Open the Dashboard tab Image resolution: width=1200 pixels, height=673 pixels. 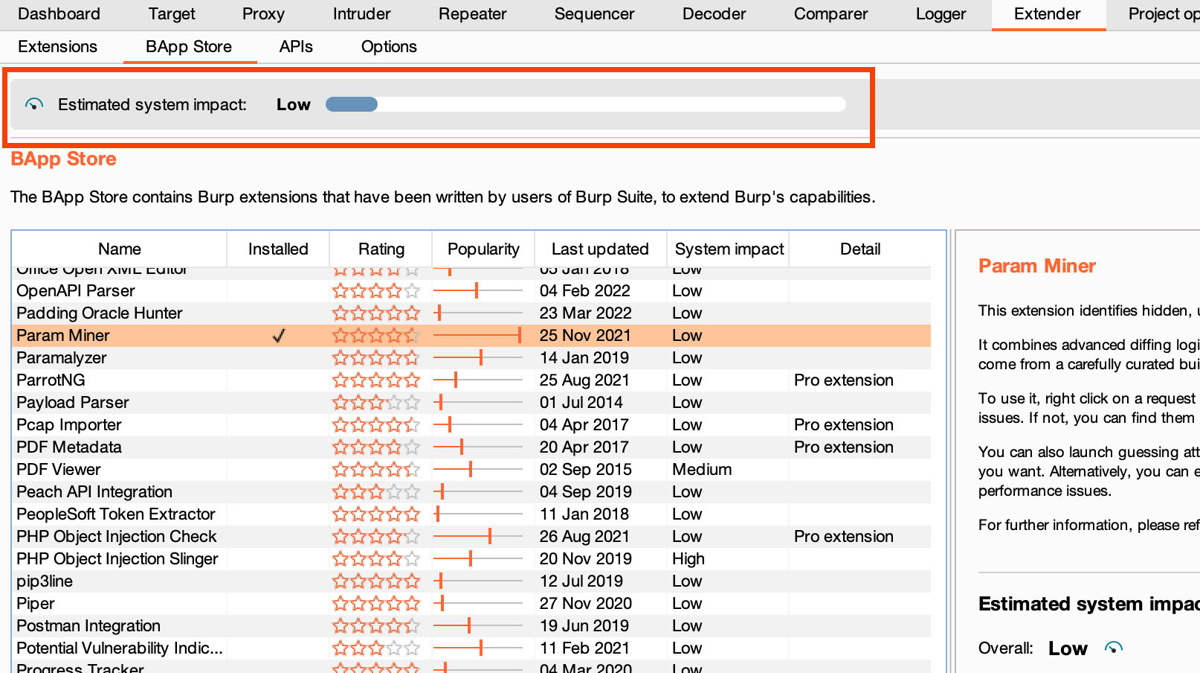[59, 14]
